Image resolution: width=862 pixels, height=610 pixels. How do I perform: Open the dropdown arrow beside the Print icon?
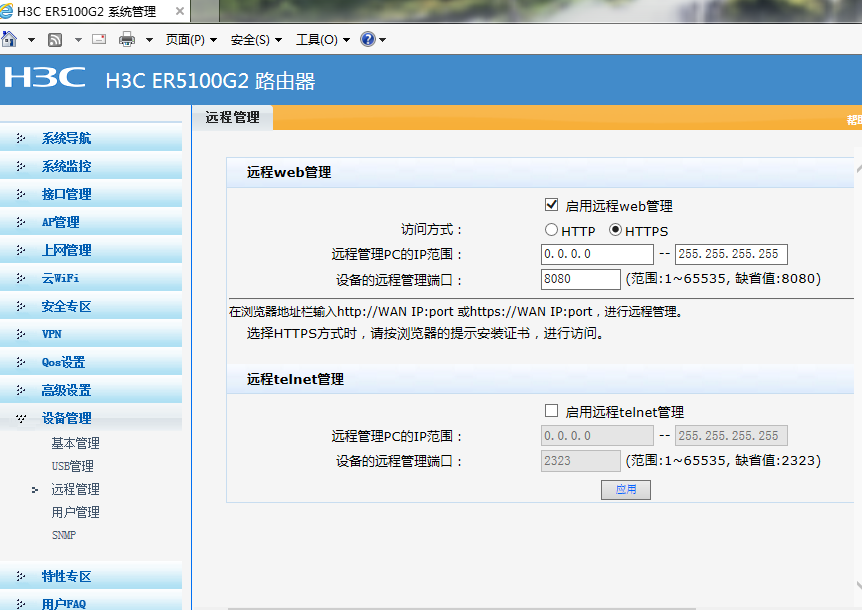pos(149,40)
